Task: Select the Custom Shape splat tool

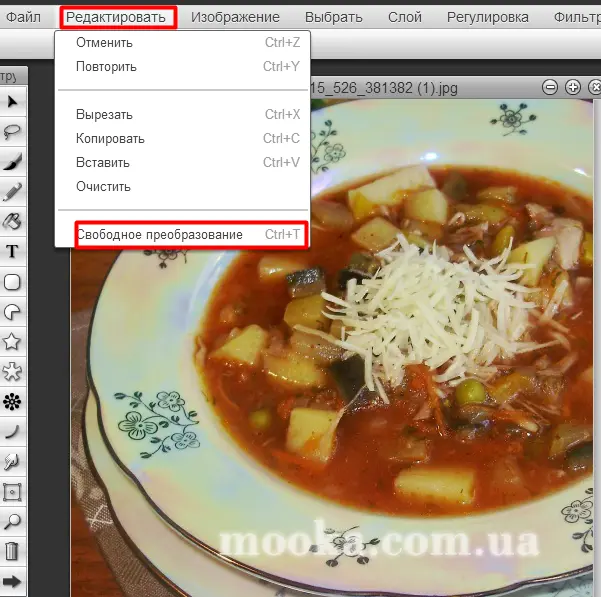Action: tap(12, 372)
